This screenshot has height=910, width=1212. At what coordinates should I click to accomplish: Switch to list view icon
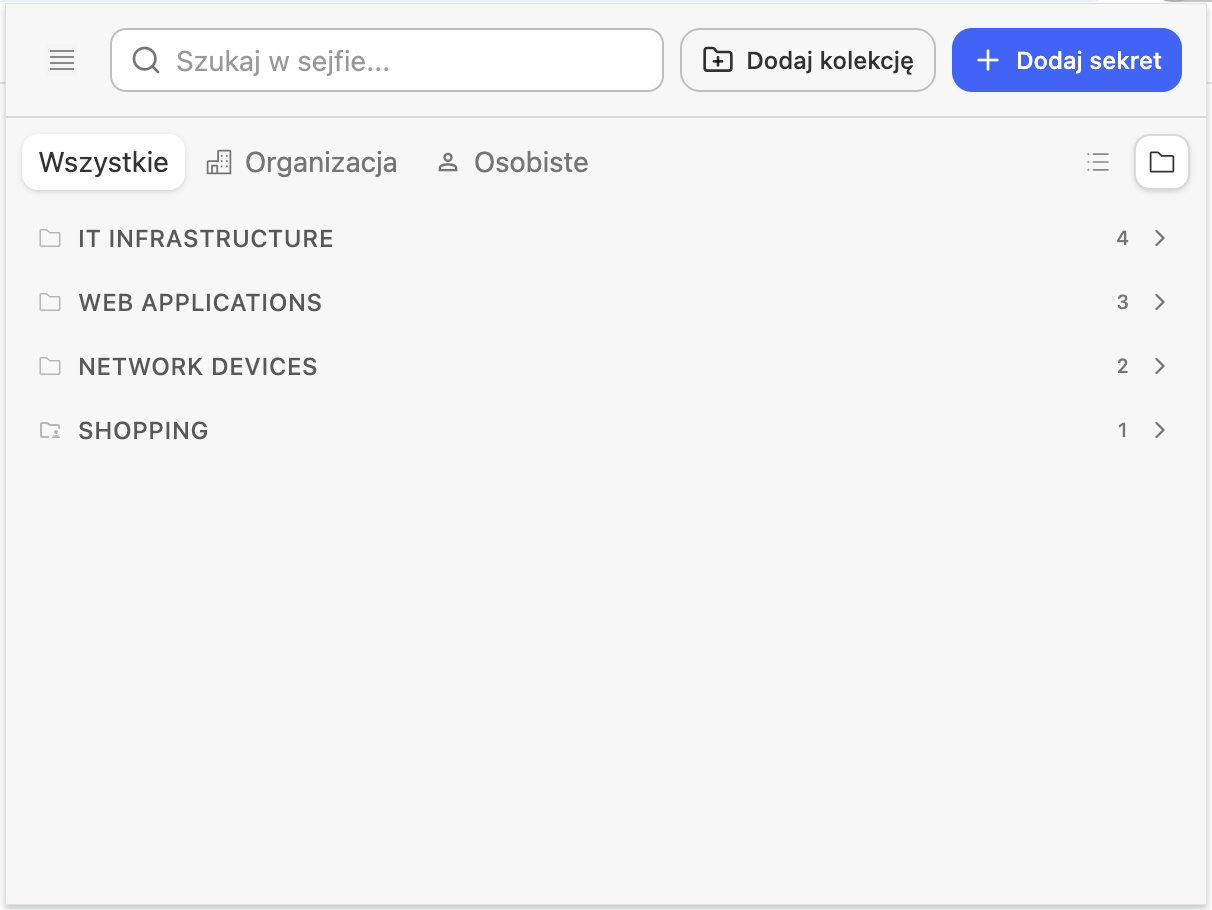pos(1098,162)
